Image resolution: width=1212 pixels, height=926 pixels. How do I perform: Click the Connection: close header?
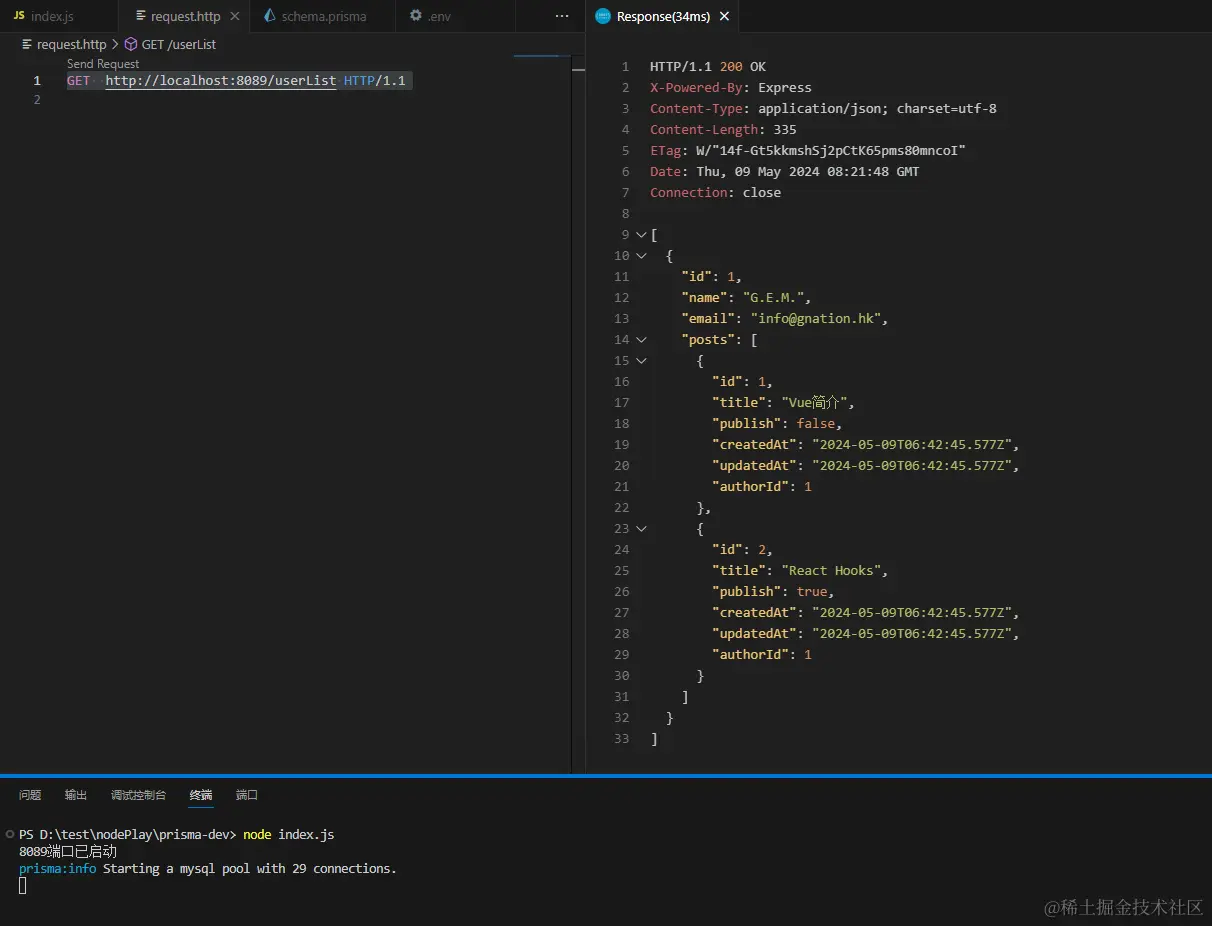pyautogui.click(x=716, y=193)
